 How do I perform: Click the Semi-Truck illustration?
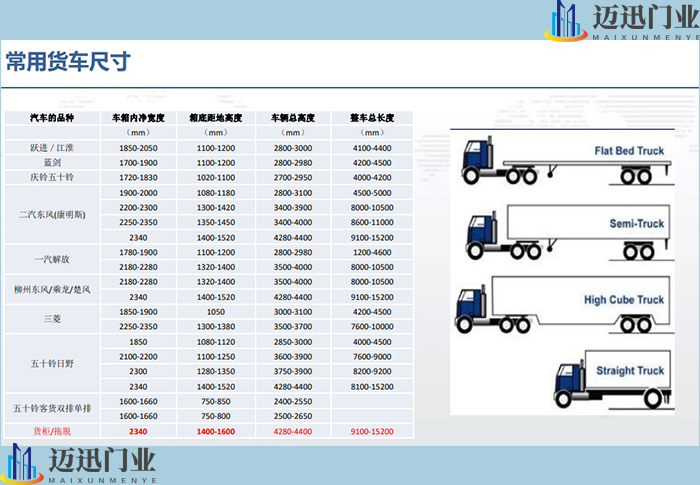568,233
